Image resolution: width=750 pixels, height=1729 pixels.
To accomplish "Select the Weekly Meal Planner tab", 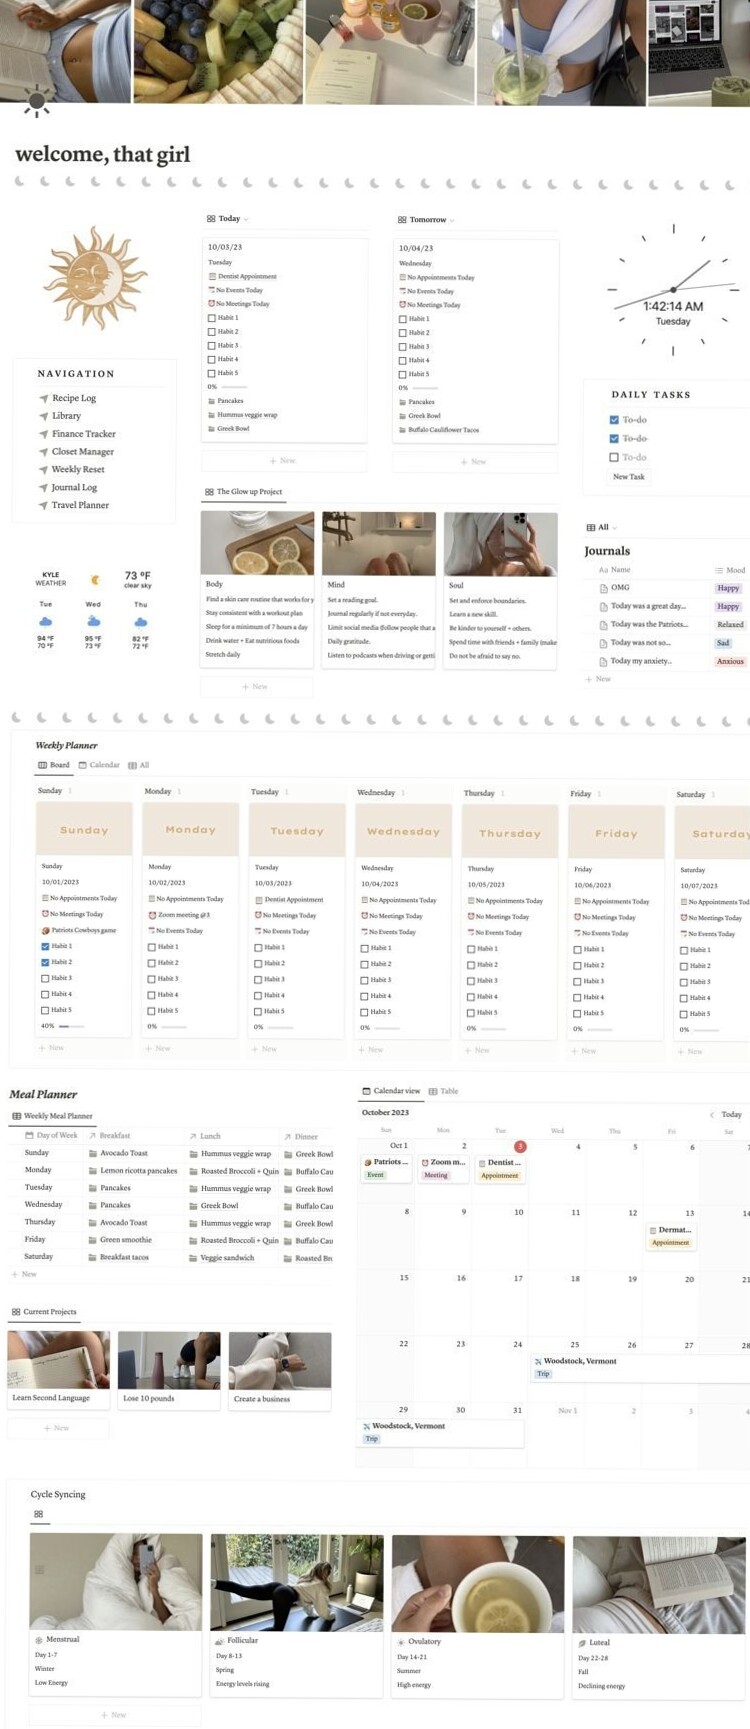I will tap(52, 1116).
